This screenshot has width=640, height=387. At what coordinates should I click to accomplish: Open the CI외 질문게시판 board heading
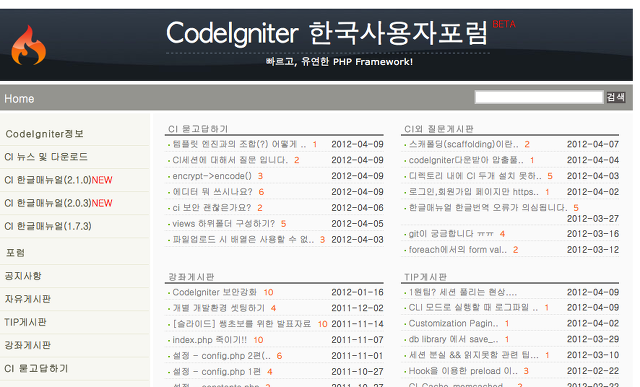439,129
